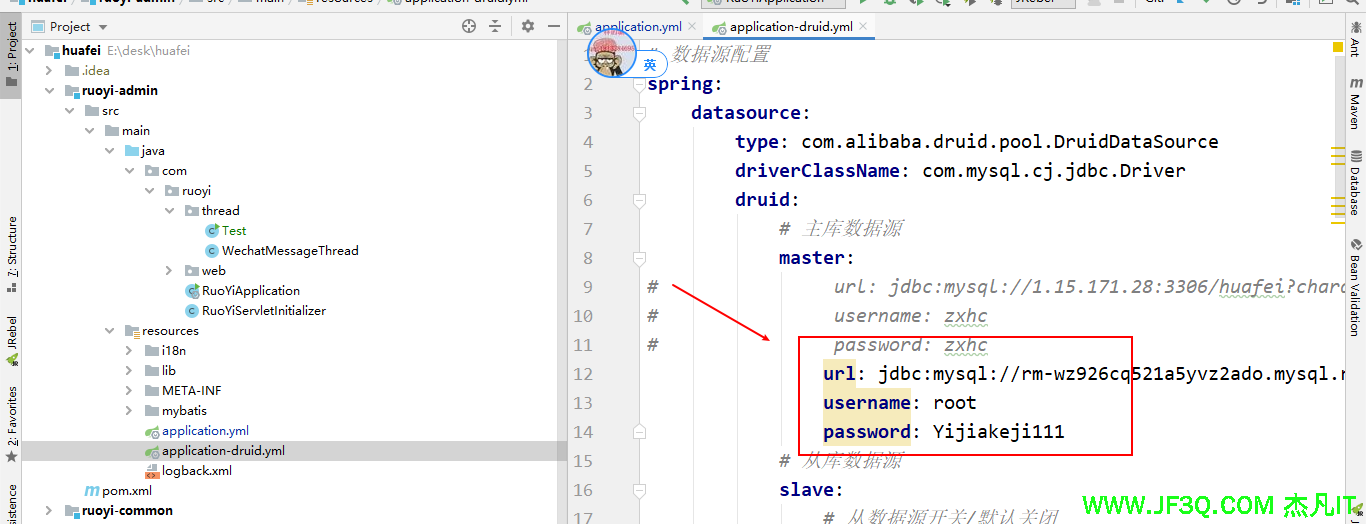Click the locate/scroll-from-source target icon
The width and height of the screenshot is (1366, 524).
click(469, 27)
